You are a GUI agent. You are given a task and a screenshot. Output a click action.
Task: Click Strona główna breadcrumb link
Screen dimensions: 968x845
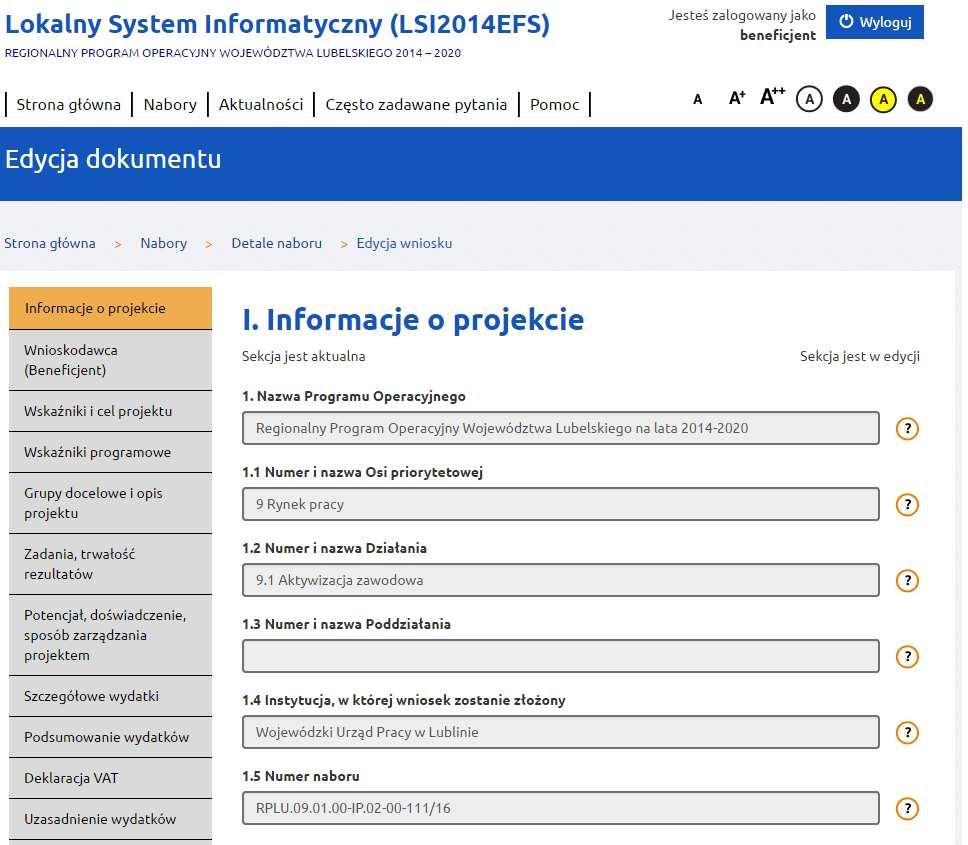[x=50, y=243]
